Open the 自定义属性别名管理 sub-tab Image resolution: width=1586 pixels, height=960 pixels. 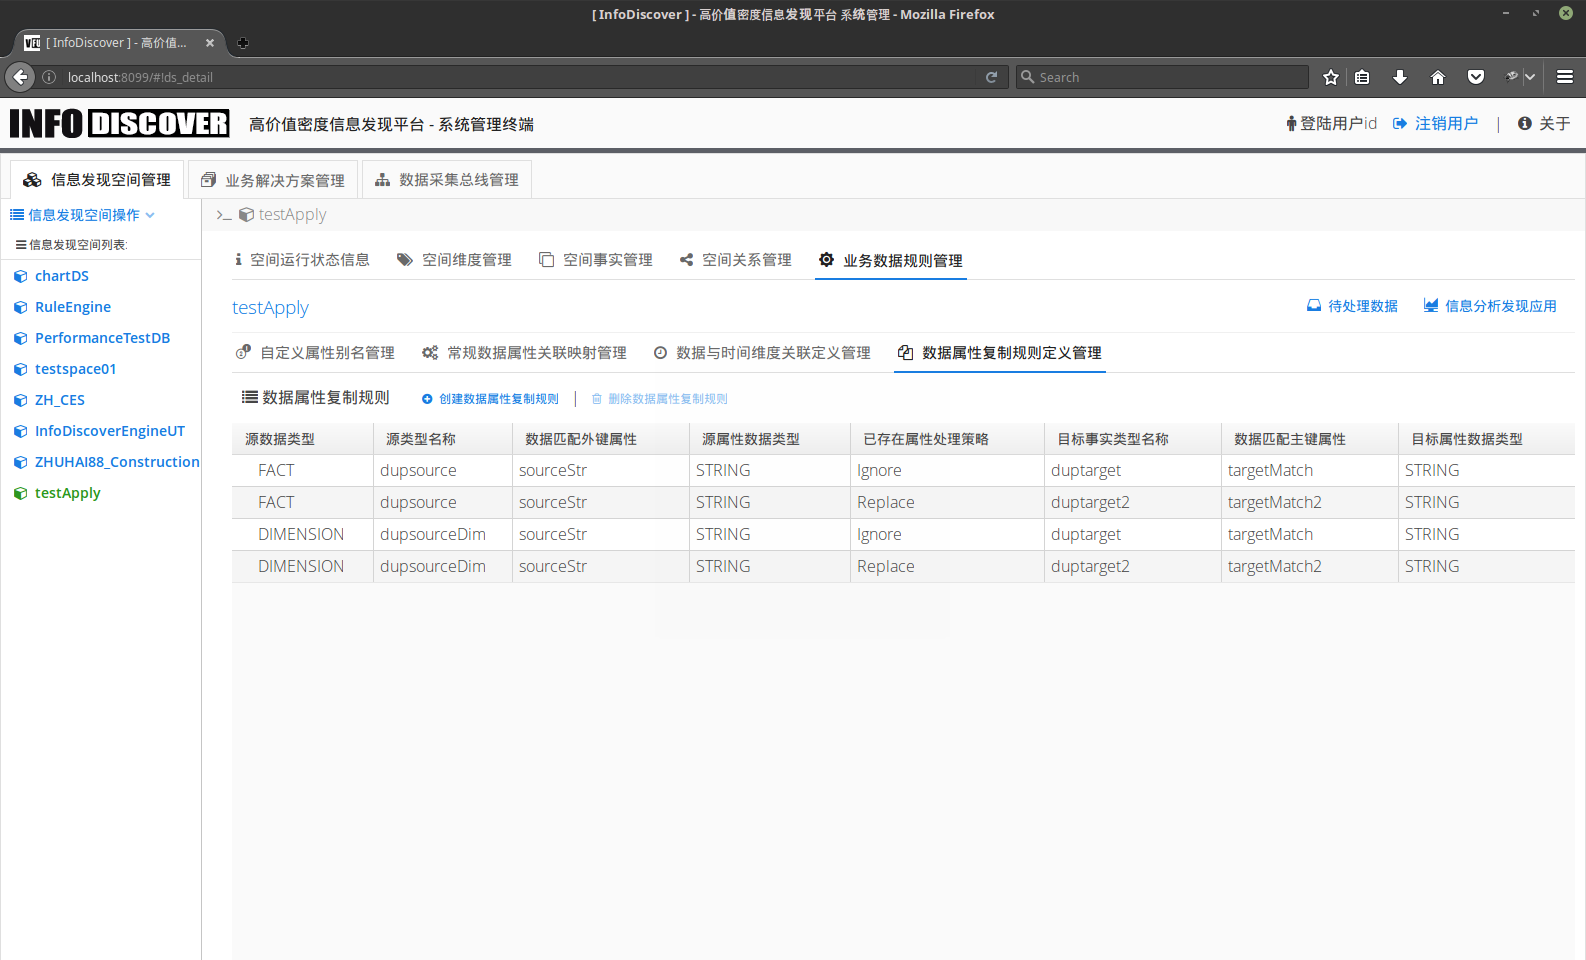click(x=315, y=353)
